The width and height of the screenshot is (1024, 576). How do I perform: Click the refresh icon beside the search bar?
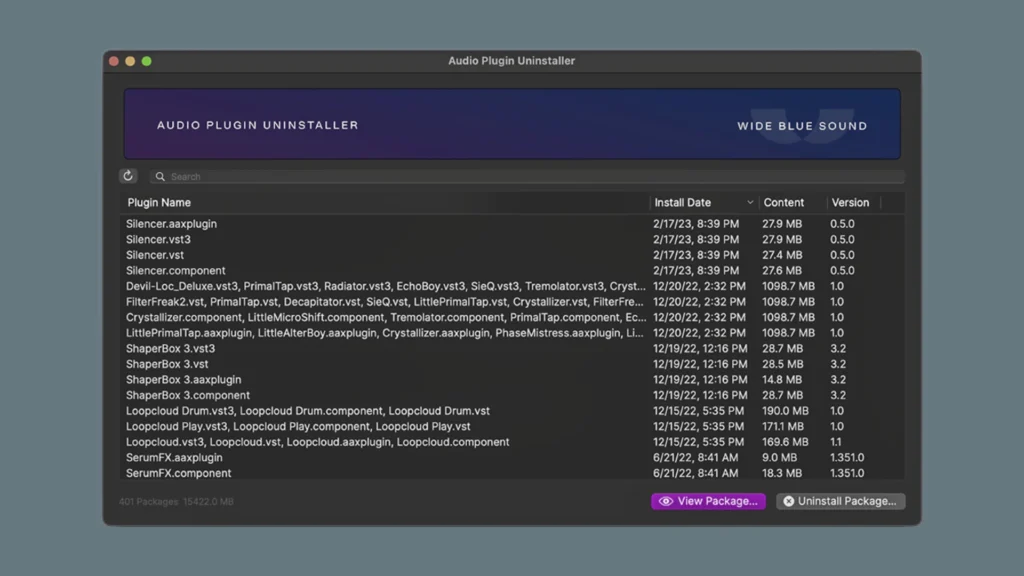[128, 176]
